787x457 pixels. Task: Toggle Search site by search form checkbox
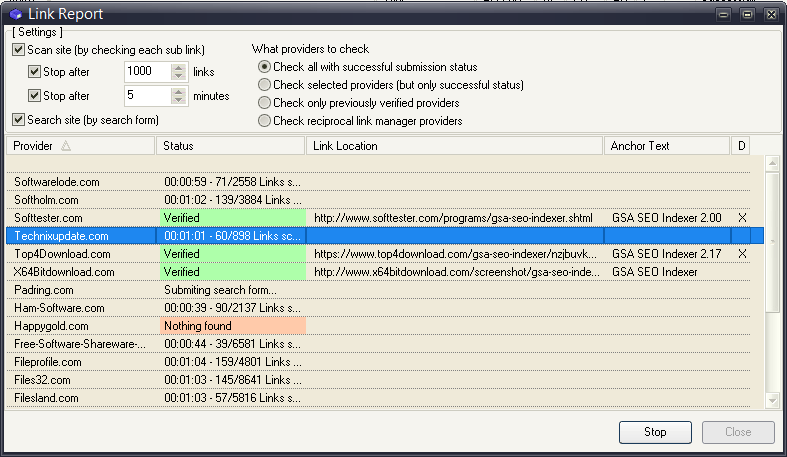click(19, 119)
